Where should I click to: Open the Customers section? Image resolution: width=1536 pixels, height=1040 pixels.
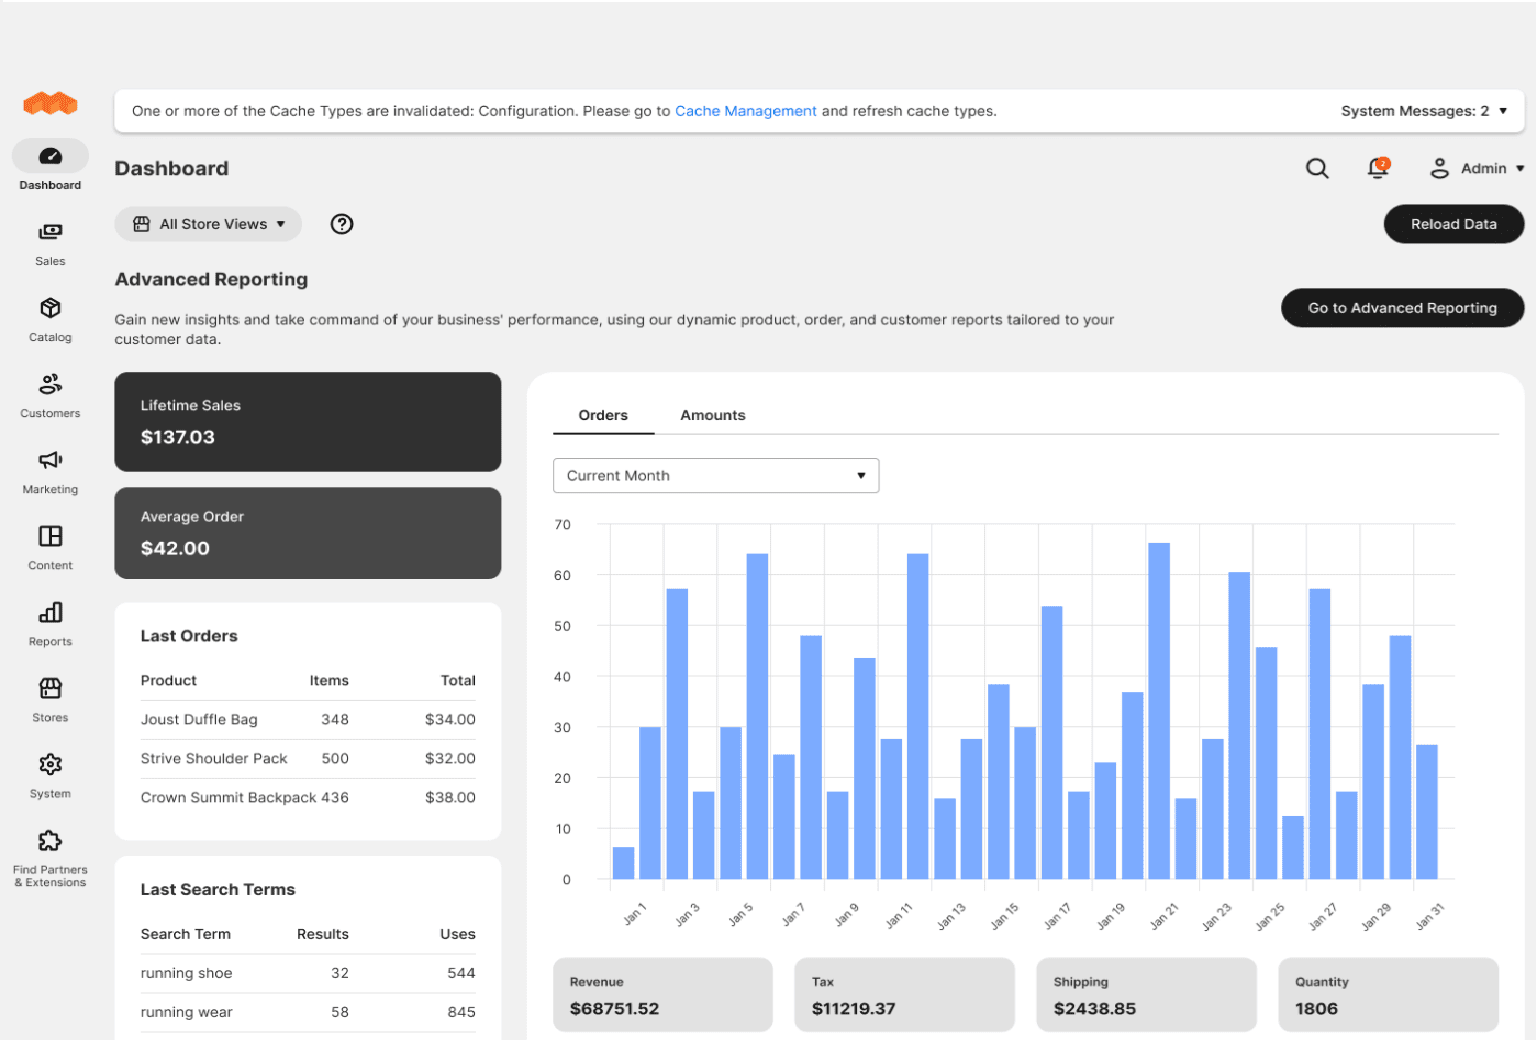coord(50,392)
